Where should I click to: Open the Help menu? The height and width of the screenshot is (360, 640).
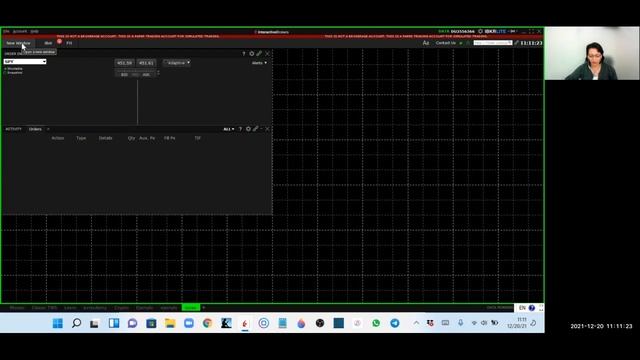35,31
